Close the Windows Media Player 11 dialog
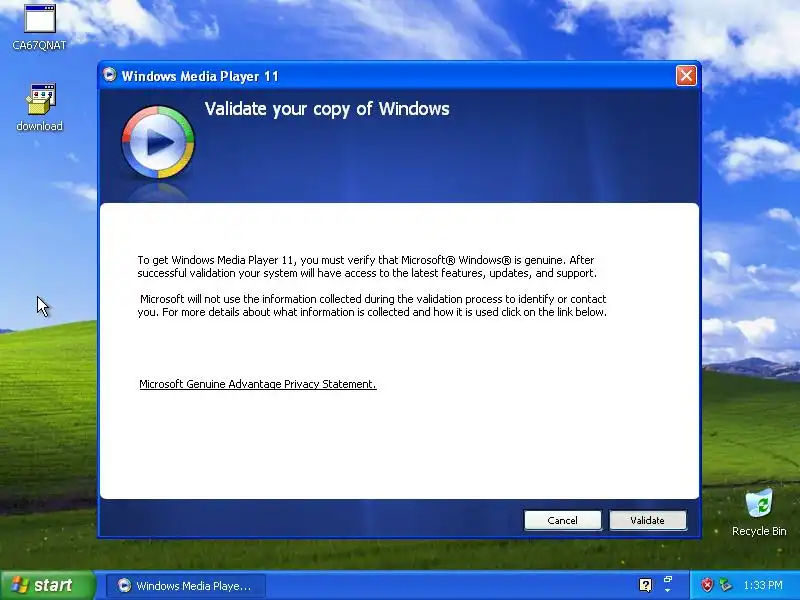This screenshot has height=600, width=800. (686, 76)
